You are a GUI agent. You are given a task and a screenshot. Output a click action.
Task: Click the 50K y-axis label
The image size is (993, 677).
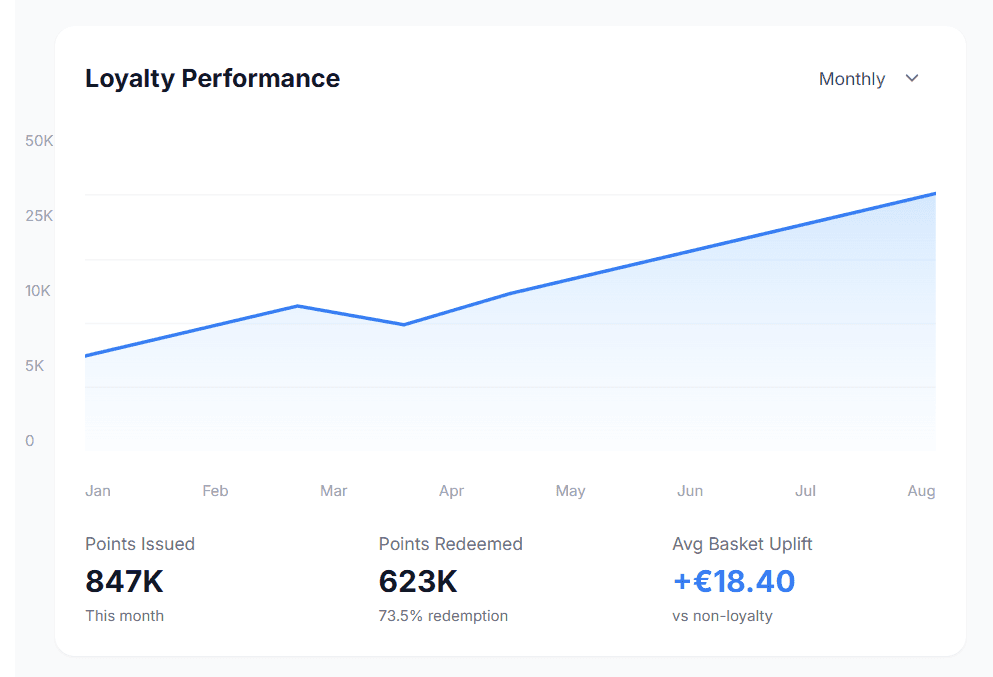click(37, 141)
